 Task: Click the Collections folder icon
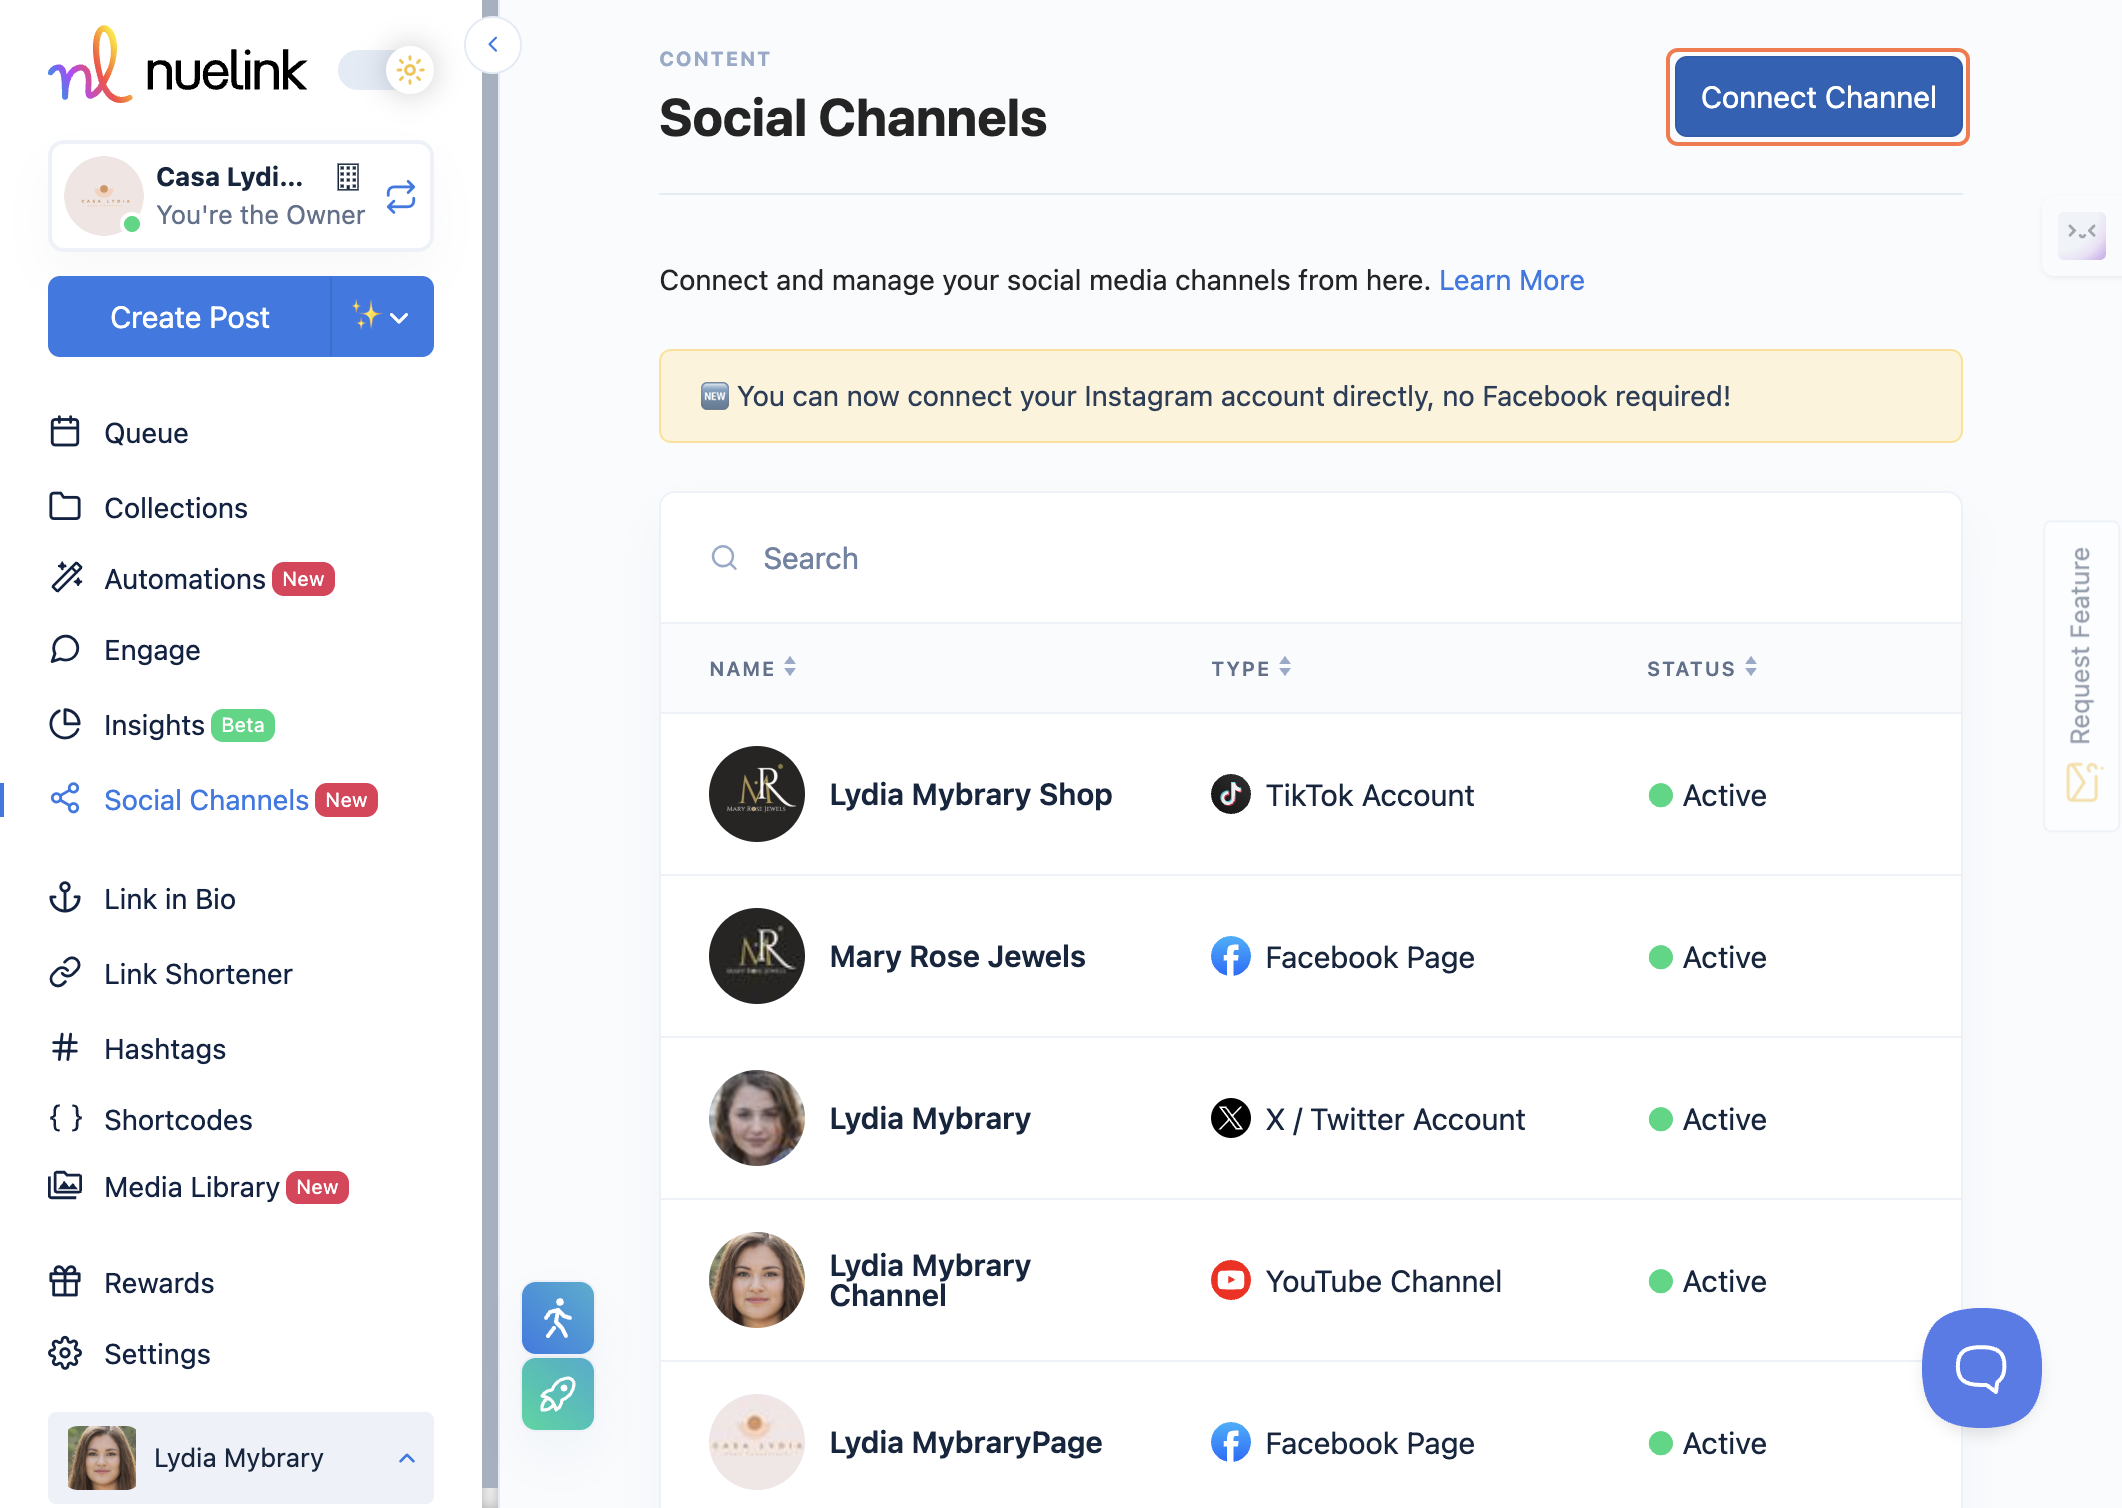tap(65, 506)
